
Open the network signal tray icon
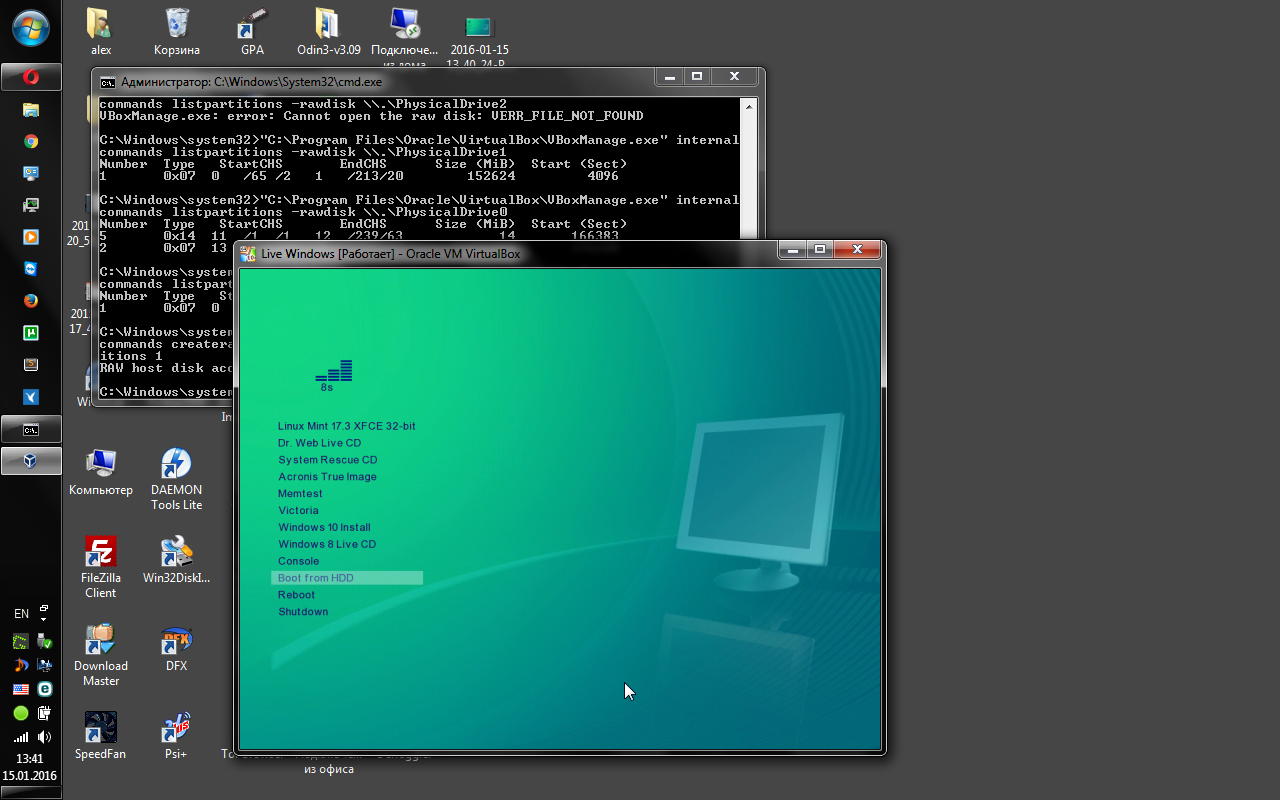pyautogui.click(x=21, y=738)
